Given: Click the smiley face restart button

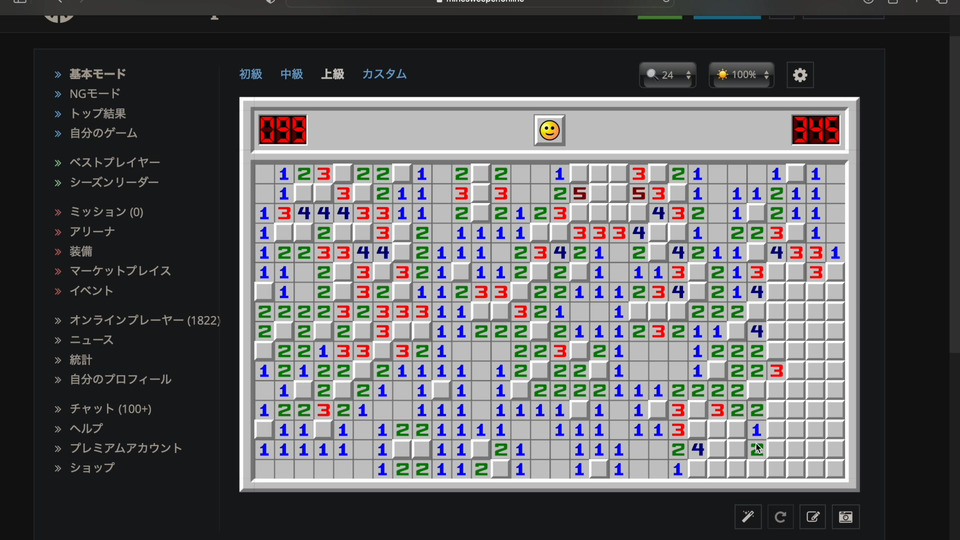Looking at the screenshot, I should tap(549, 130).
